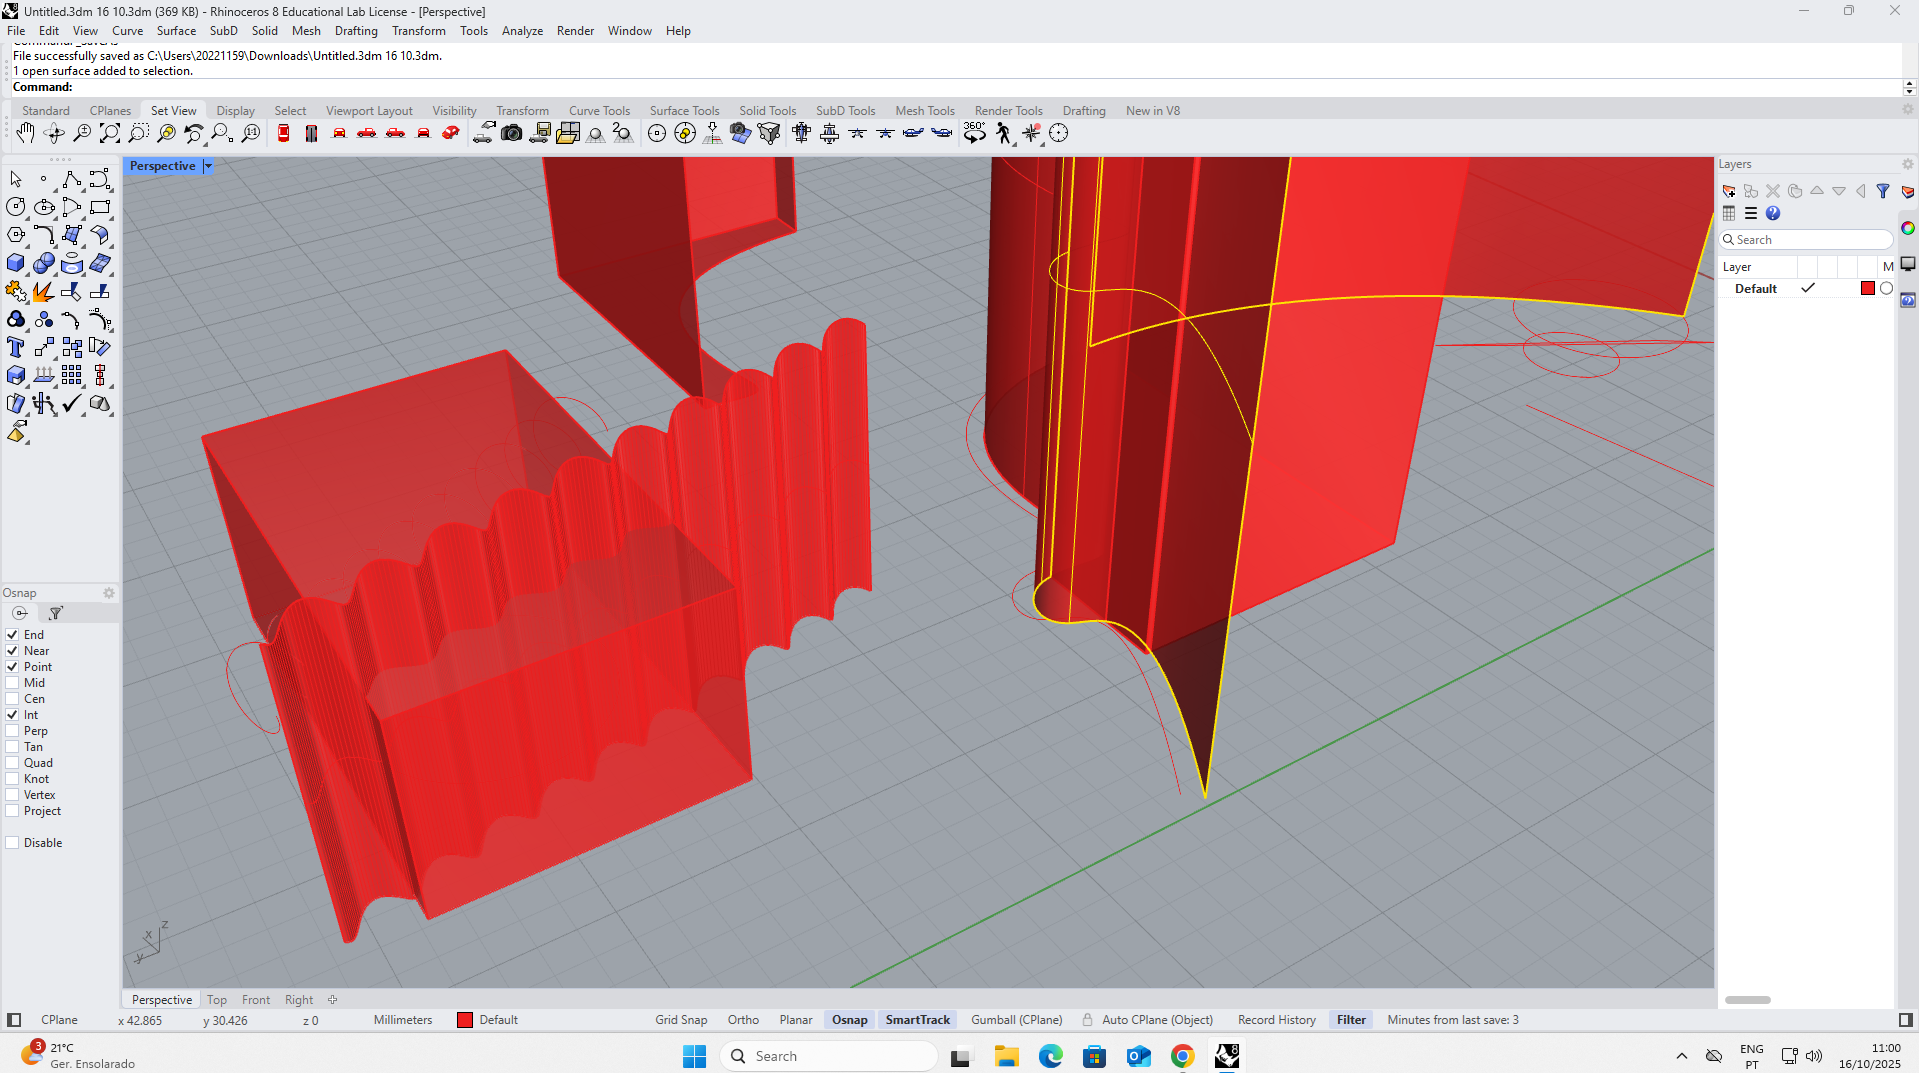Pick the Circle drawing tool
Image resolution: width=1919 pixels, height=1073 pixels.
coord(16,207)
